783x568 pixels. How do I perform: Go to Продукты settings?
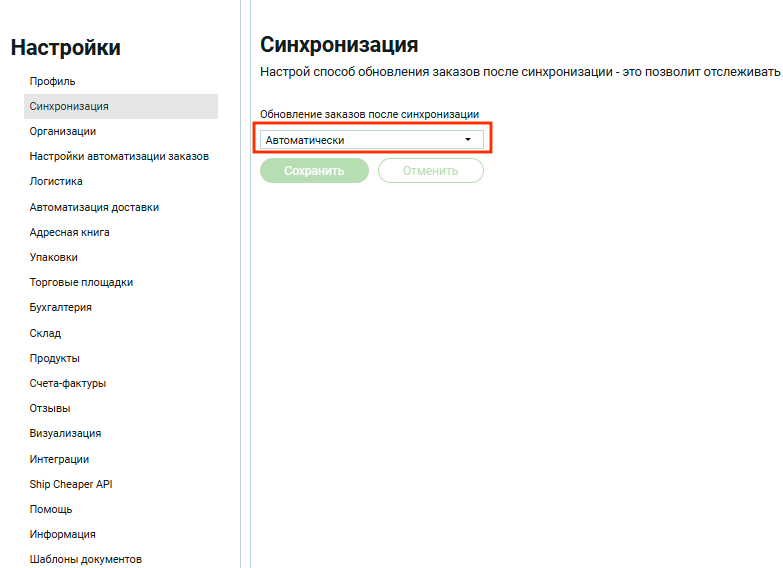(55, 358)
